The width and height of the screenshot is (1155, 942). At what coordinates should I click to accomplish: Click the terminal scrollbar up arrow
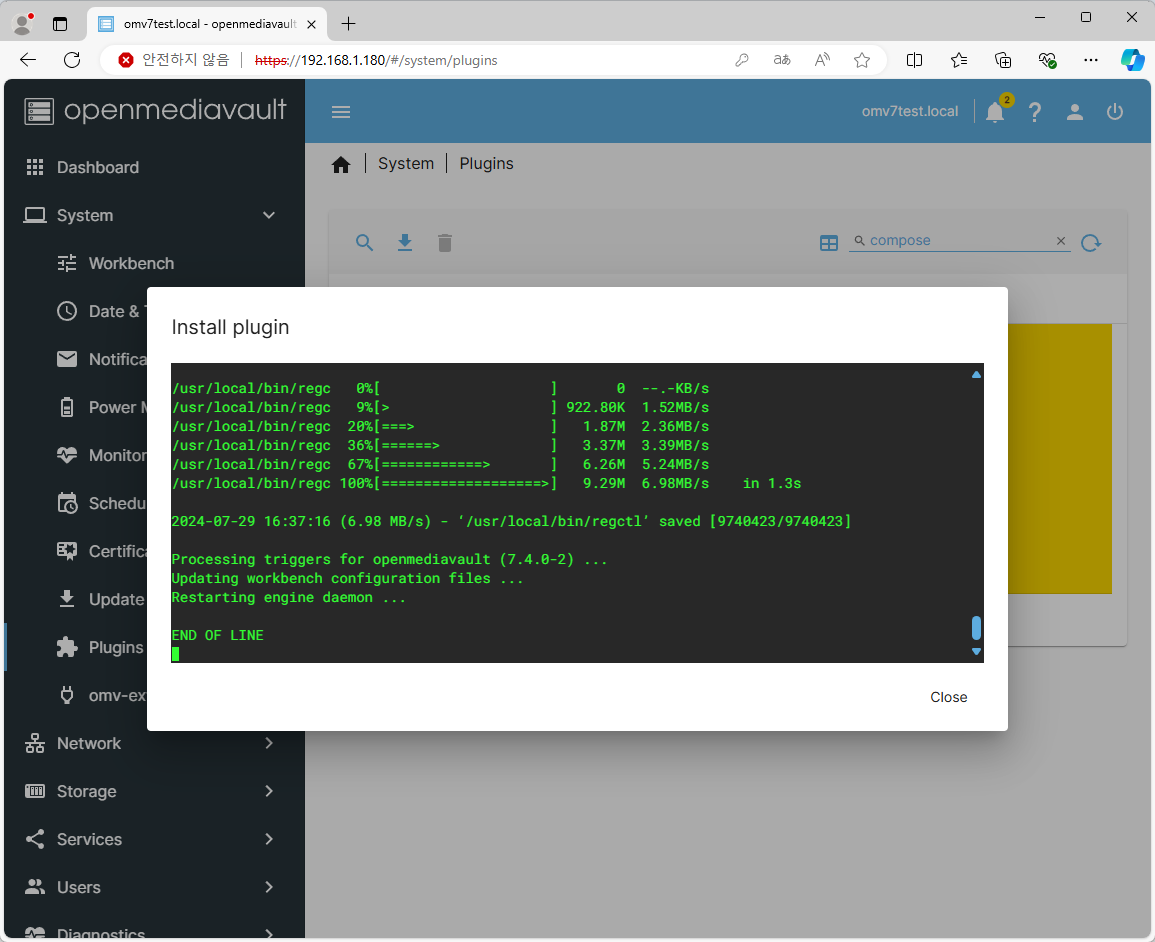click(976, 375)
